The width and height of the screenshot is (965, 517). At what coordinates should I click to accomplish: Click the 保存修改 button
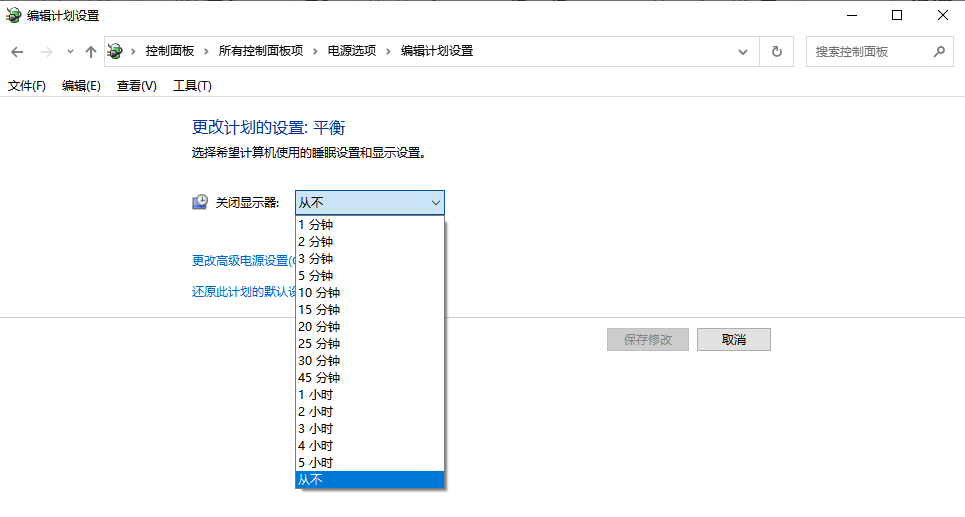click(647, 339)
